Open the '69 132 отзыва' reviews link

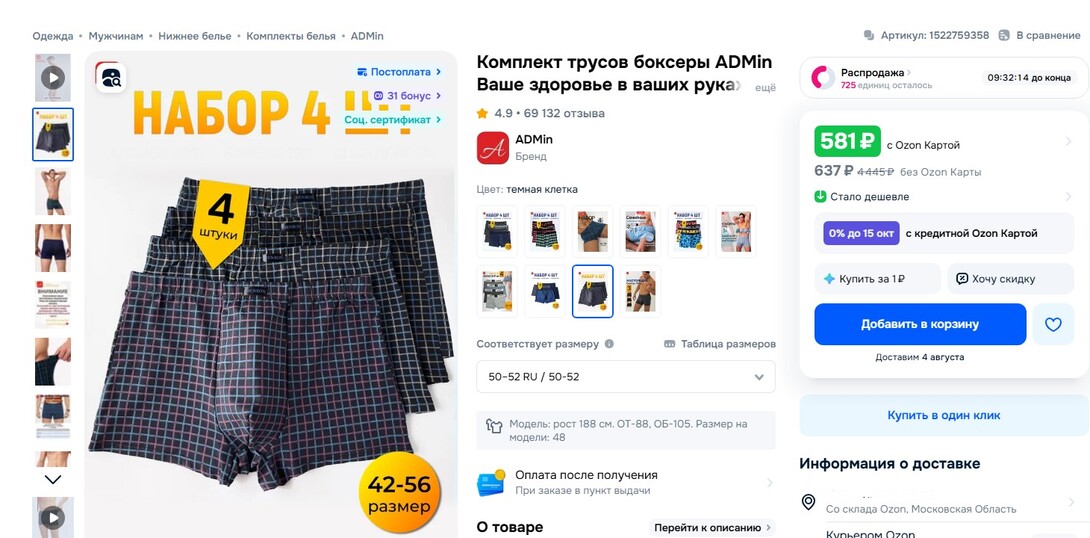coord(564,113)
